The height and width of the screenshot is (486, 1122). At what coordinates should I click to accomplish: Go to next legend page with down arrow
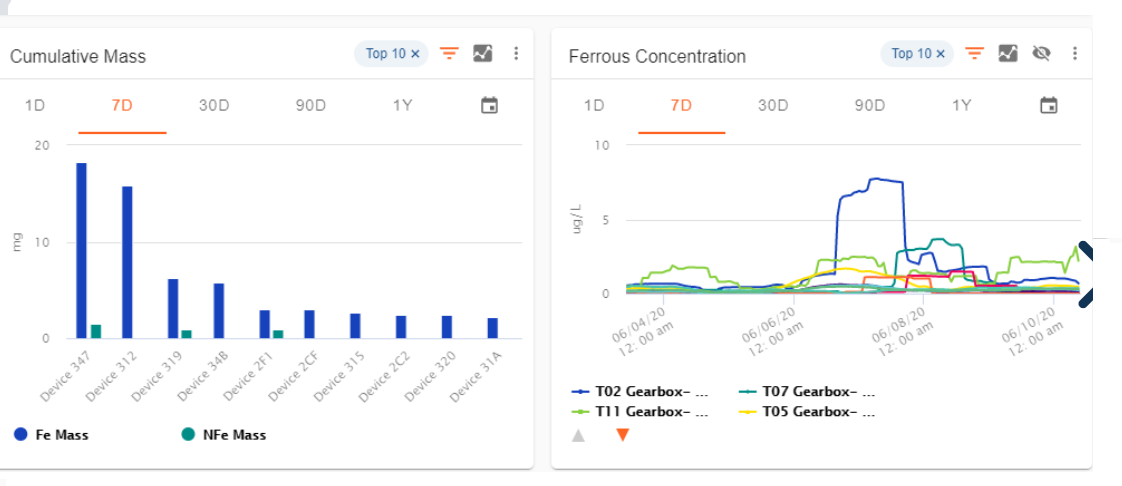coord(622,435)
